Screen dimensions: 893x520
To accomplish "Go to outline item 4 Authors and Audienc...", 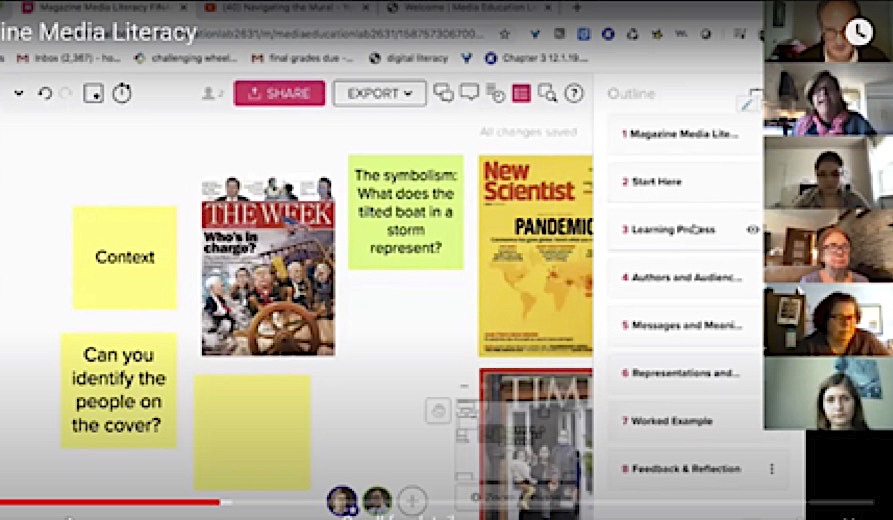I will (x=685, y=277).
